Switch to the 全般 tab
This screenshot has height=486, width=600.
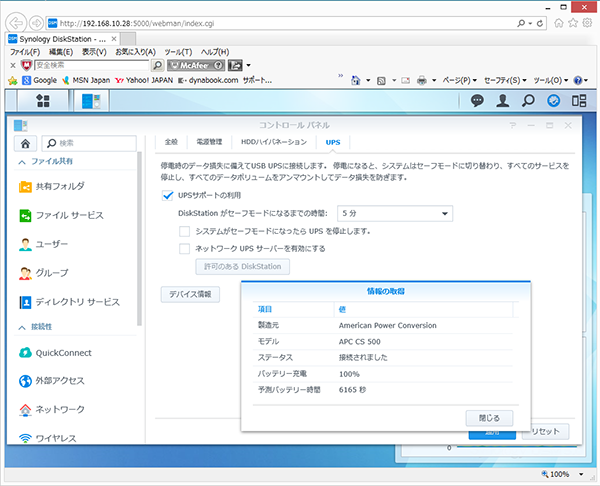click(171, 142)
